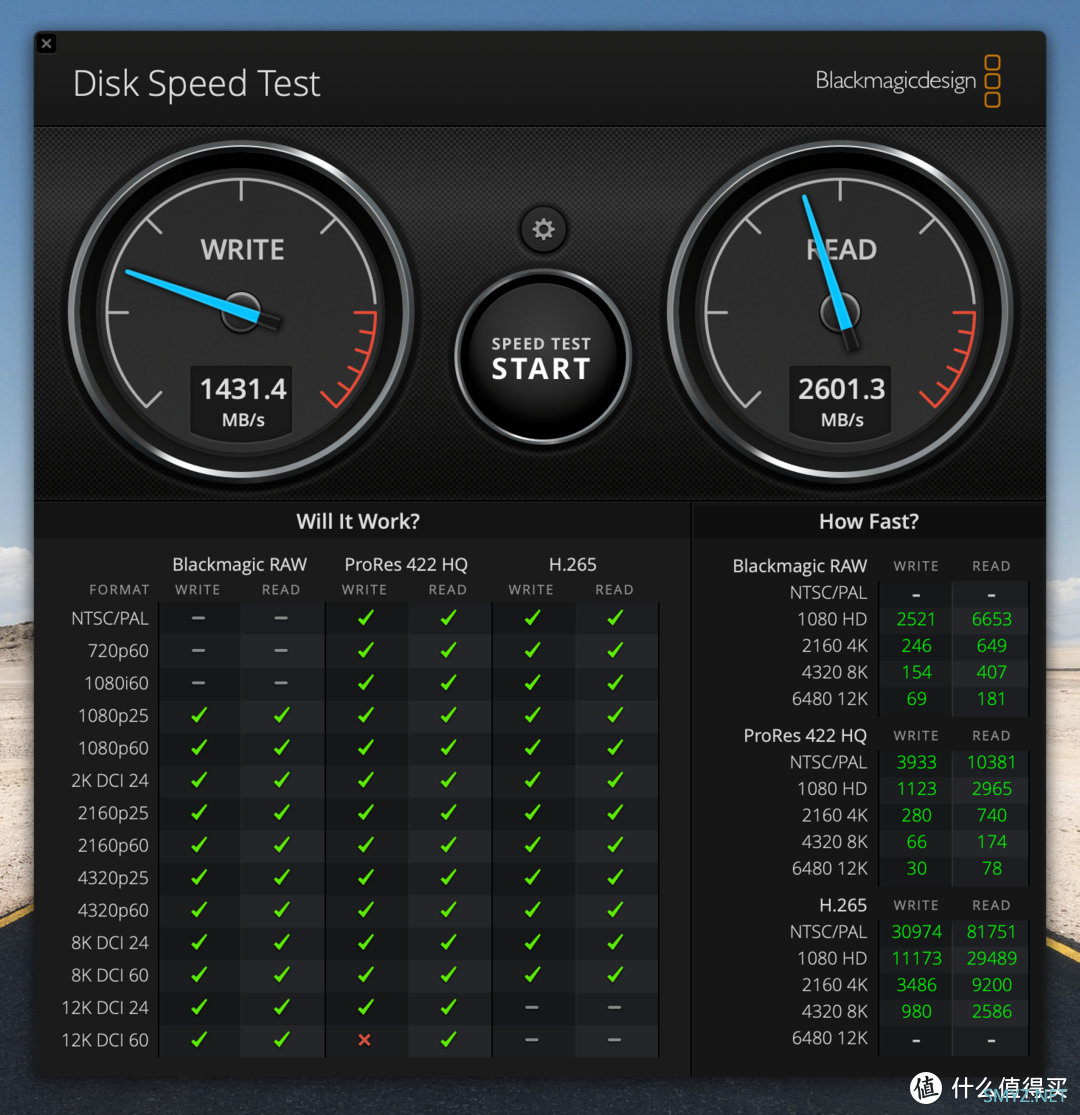Click H.265 1080 HD write value 11173
Screen dimensions: 1080x1115
(x=916, y=959)
